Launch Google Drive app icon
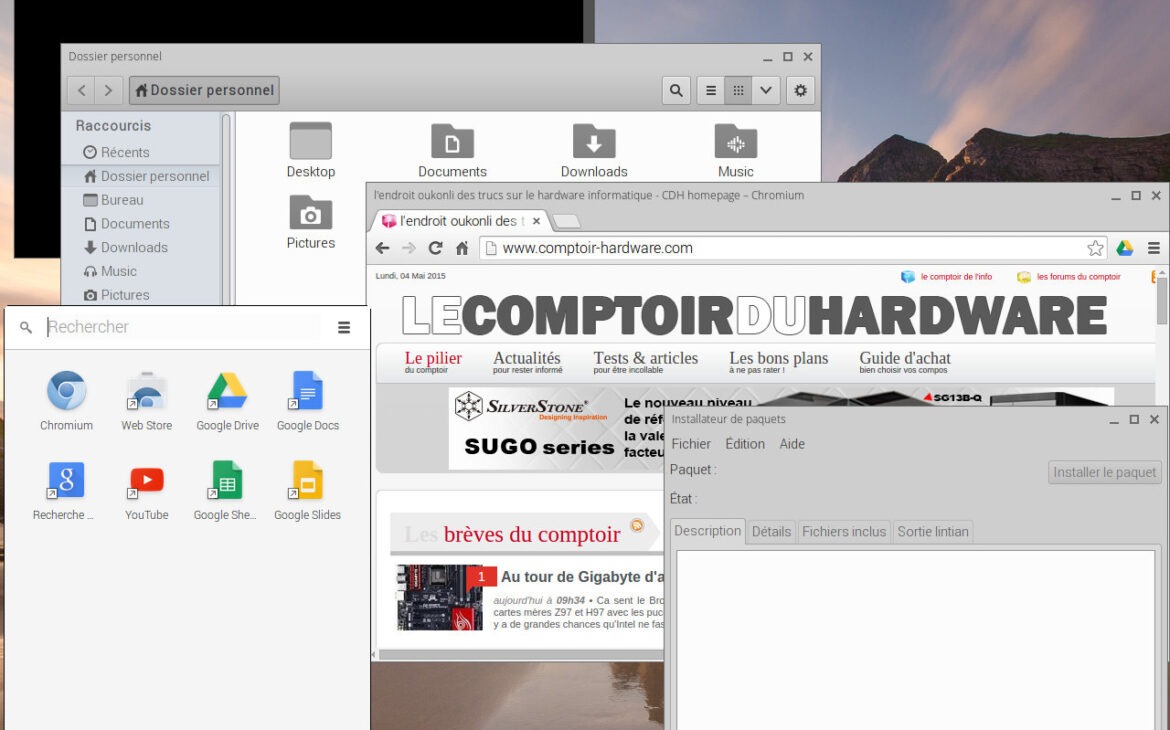 point(227,391)
